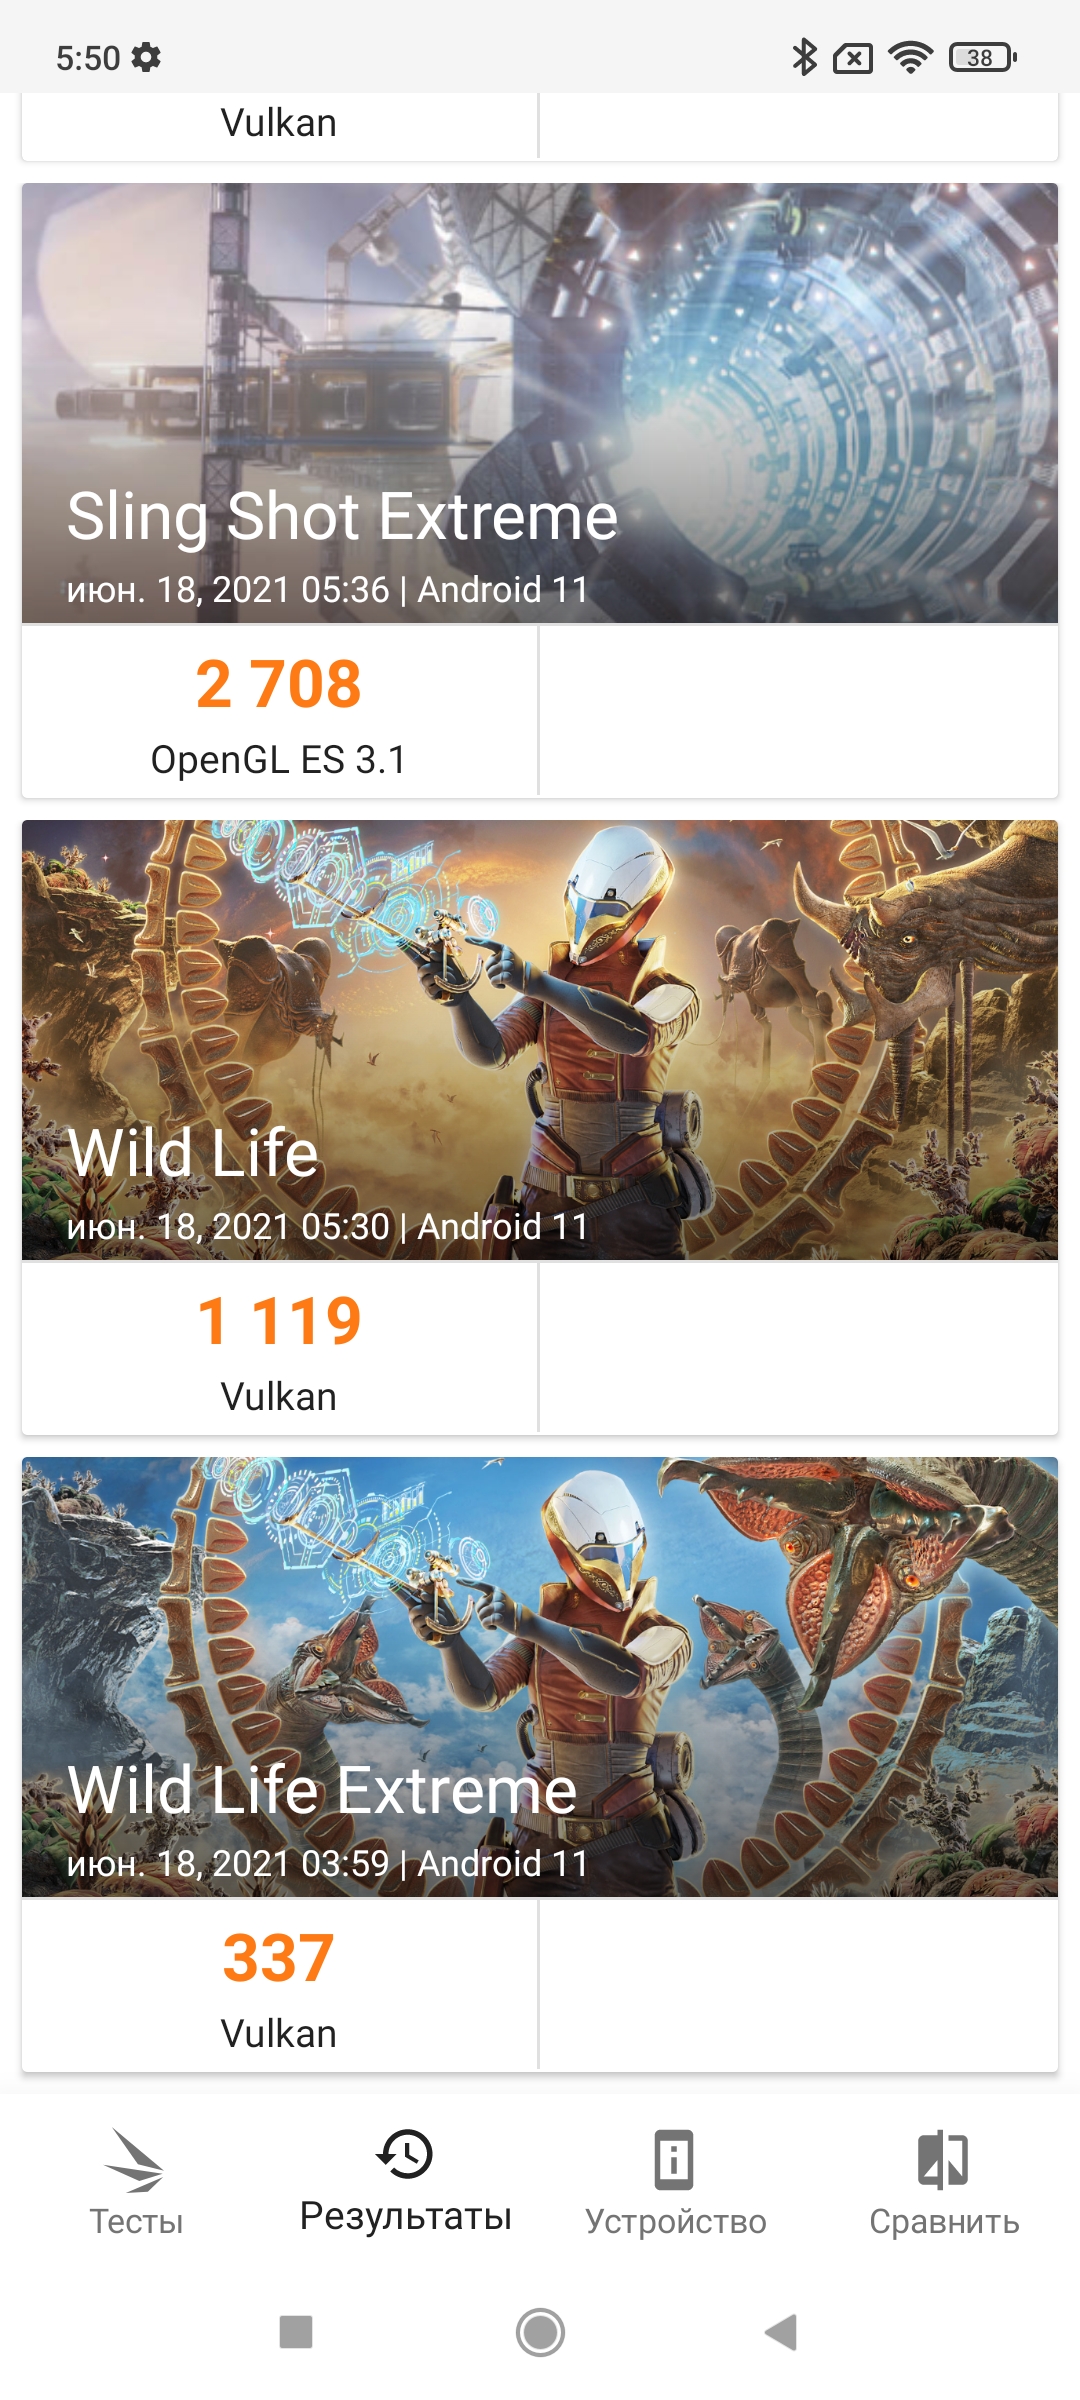1080x2400 pixels.
Task: Open the Sling Shot Extreme result image
Action: 540,402
